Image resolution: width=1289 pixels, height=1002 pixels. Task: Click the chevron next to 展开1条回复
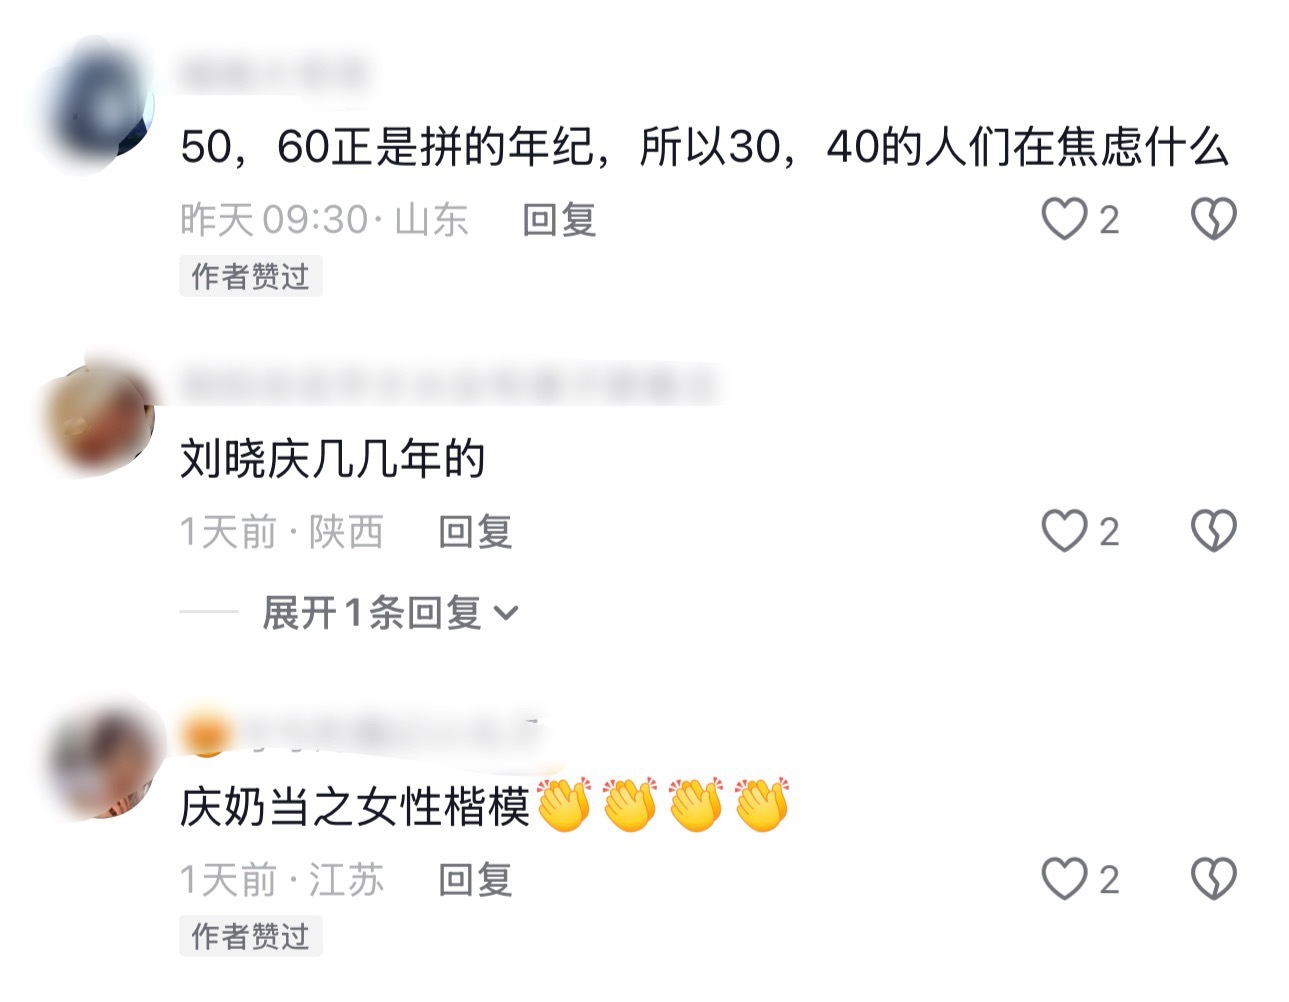(x=506, y=614)
